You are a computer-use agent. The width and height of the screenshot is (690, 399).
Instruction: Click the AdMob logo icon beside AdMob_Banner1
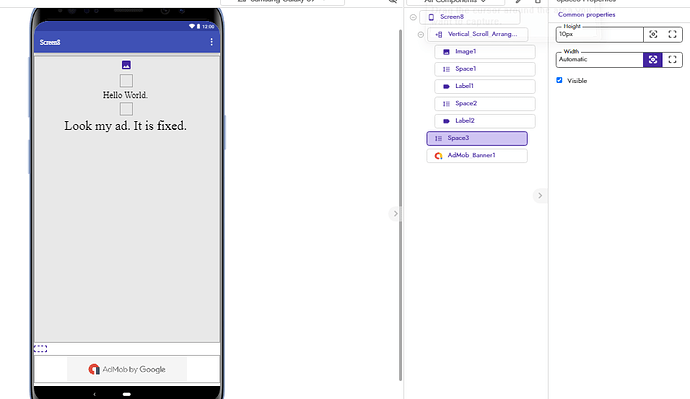(438, 156)
